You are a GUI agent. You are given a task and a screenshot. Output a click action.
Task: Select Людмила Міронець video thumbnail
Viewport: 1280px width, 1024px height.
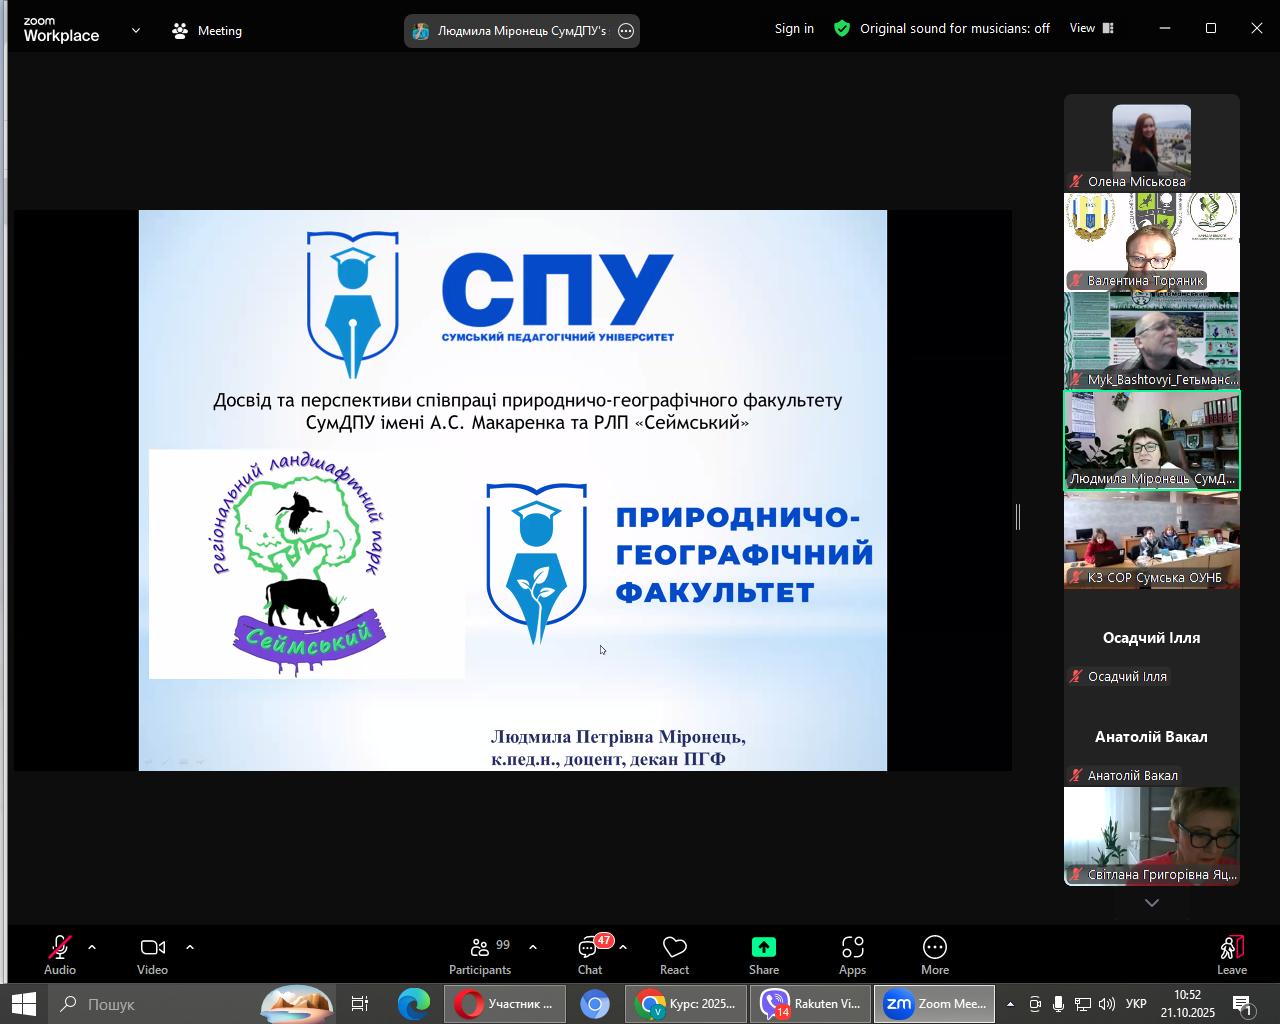coord(1151,440)
